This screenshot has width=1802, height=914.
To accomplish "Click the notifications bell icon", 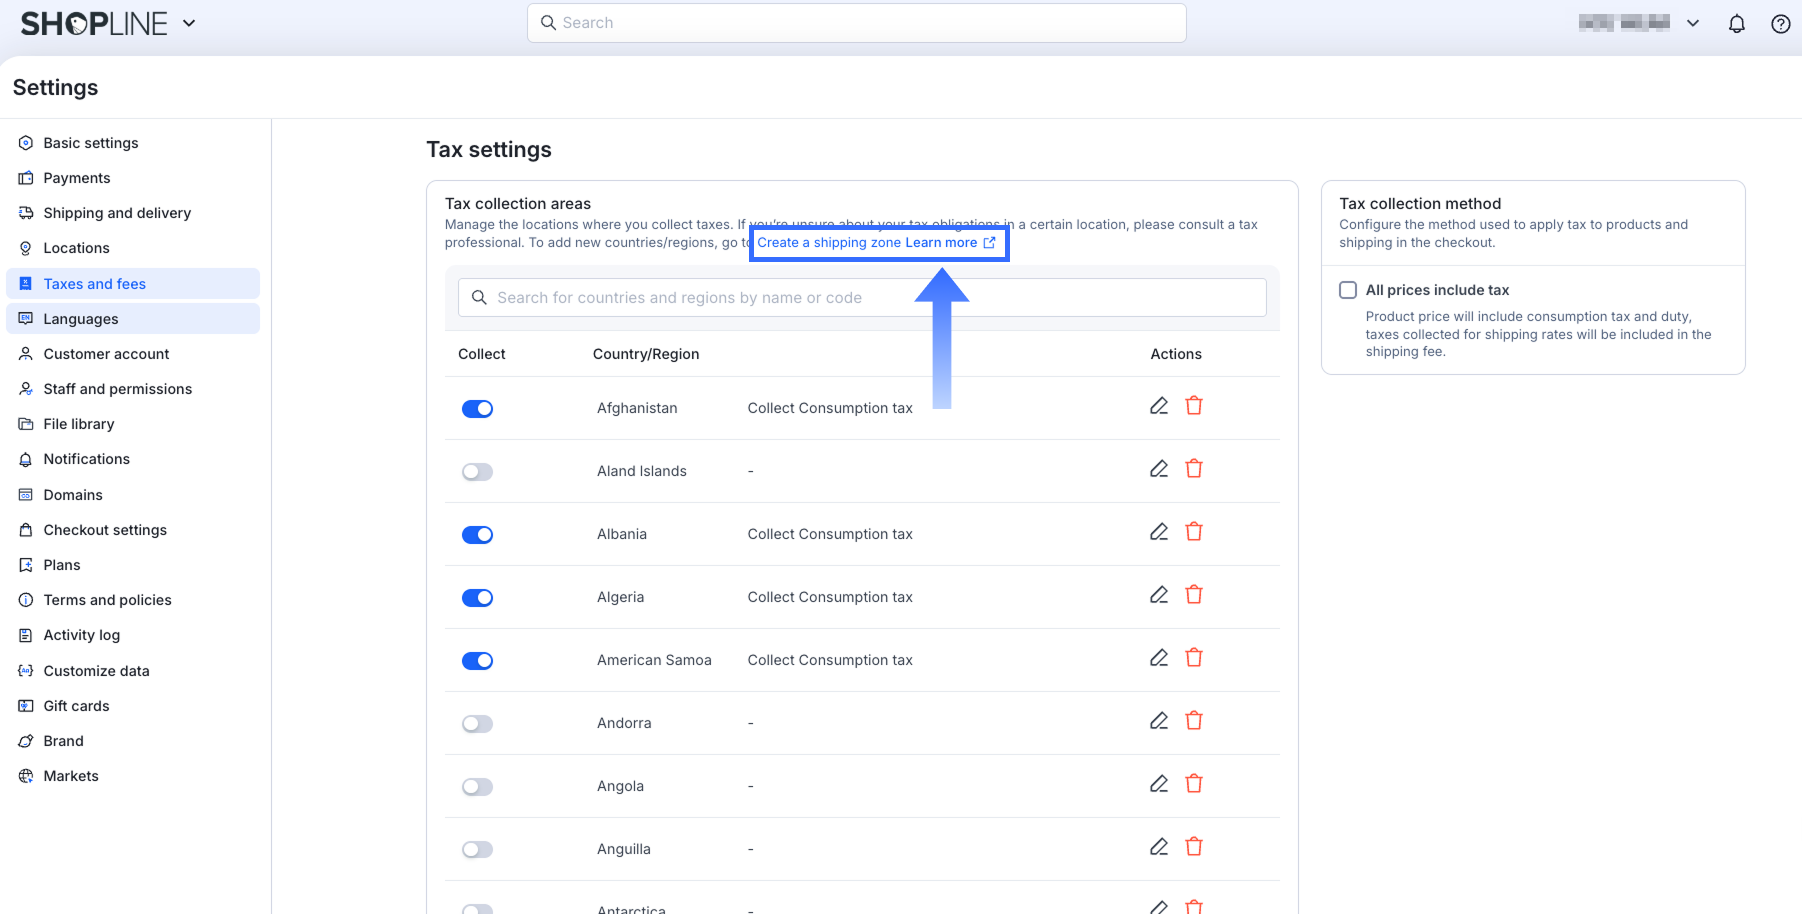I will (x=1736, y=24).
